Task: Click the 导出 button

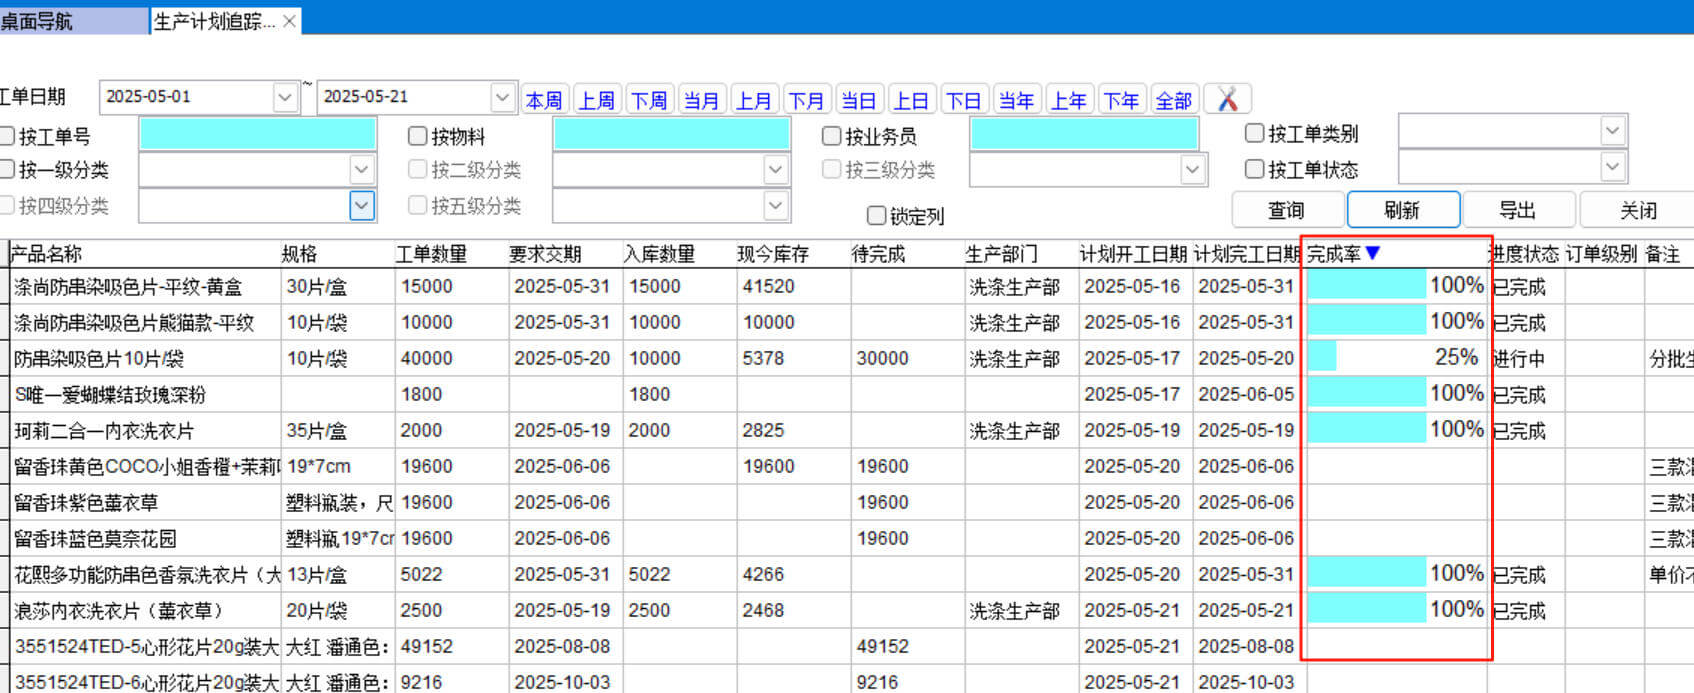Action: [x=1517, y=210]
